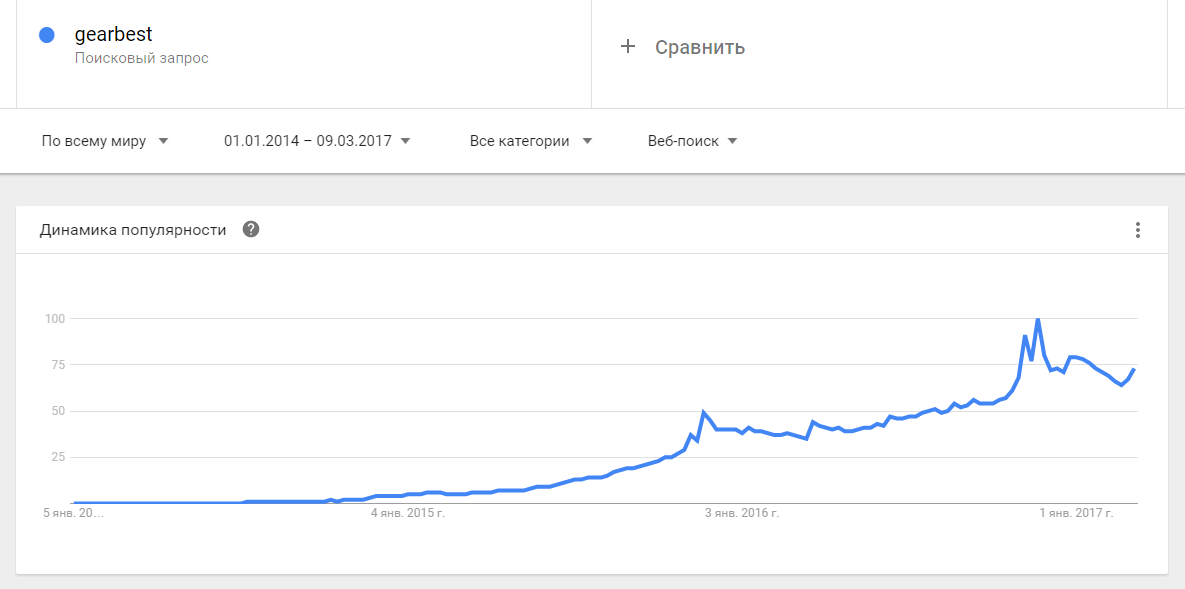Click the chart peak at value 100
This screenshot has height=589, width=1185.
[x=1038, y=320]
